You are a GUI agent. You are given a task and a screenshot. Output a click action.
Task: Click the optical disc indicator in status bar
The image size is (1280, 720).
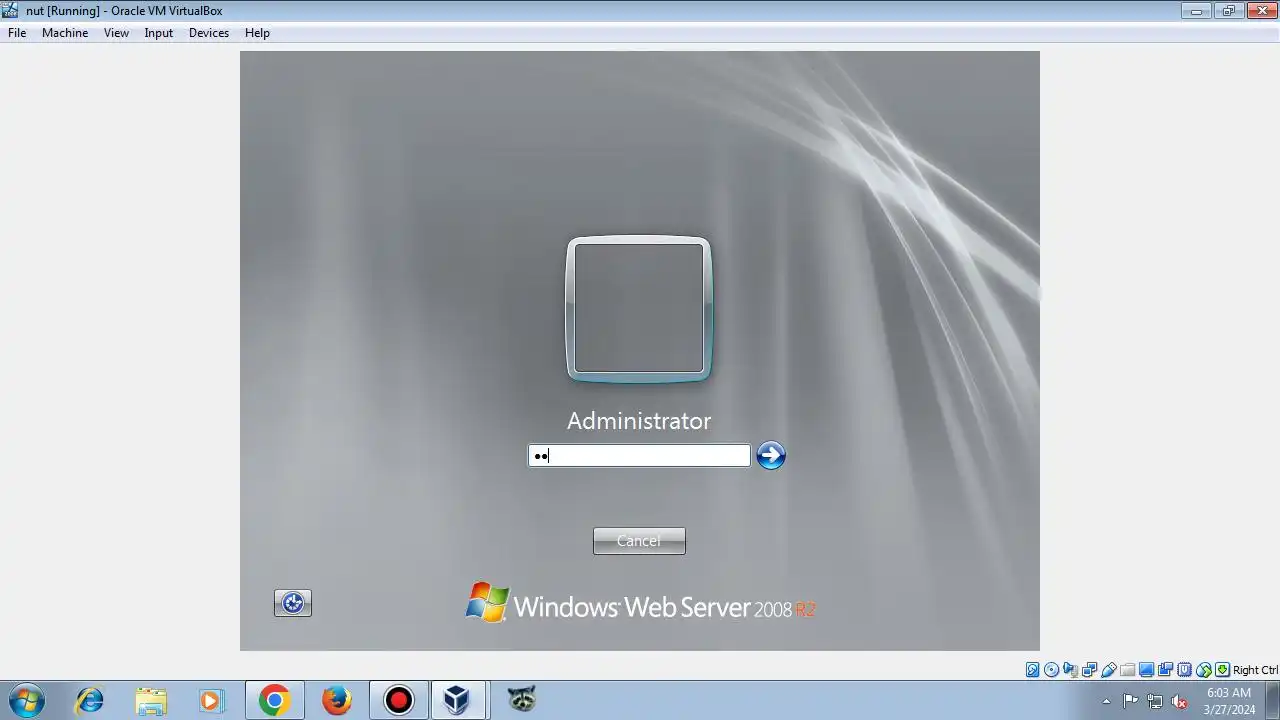(x=1052, y=670)
